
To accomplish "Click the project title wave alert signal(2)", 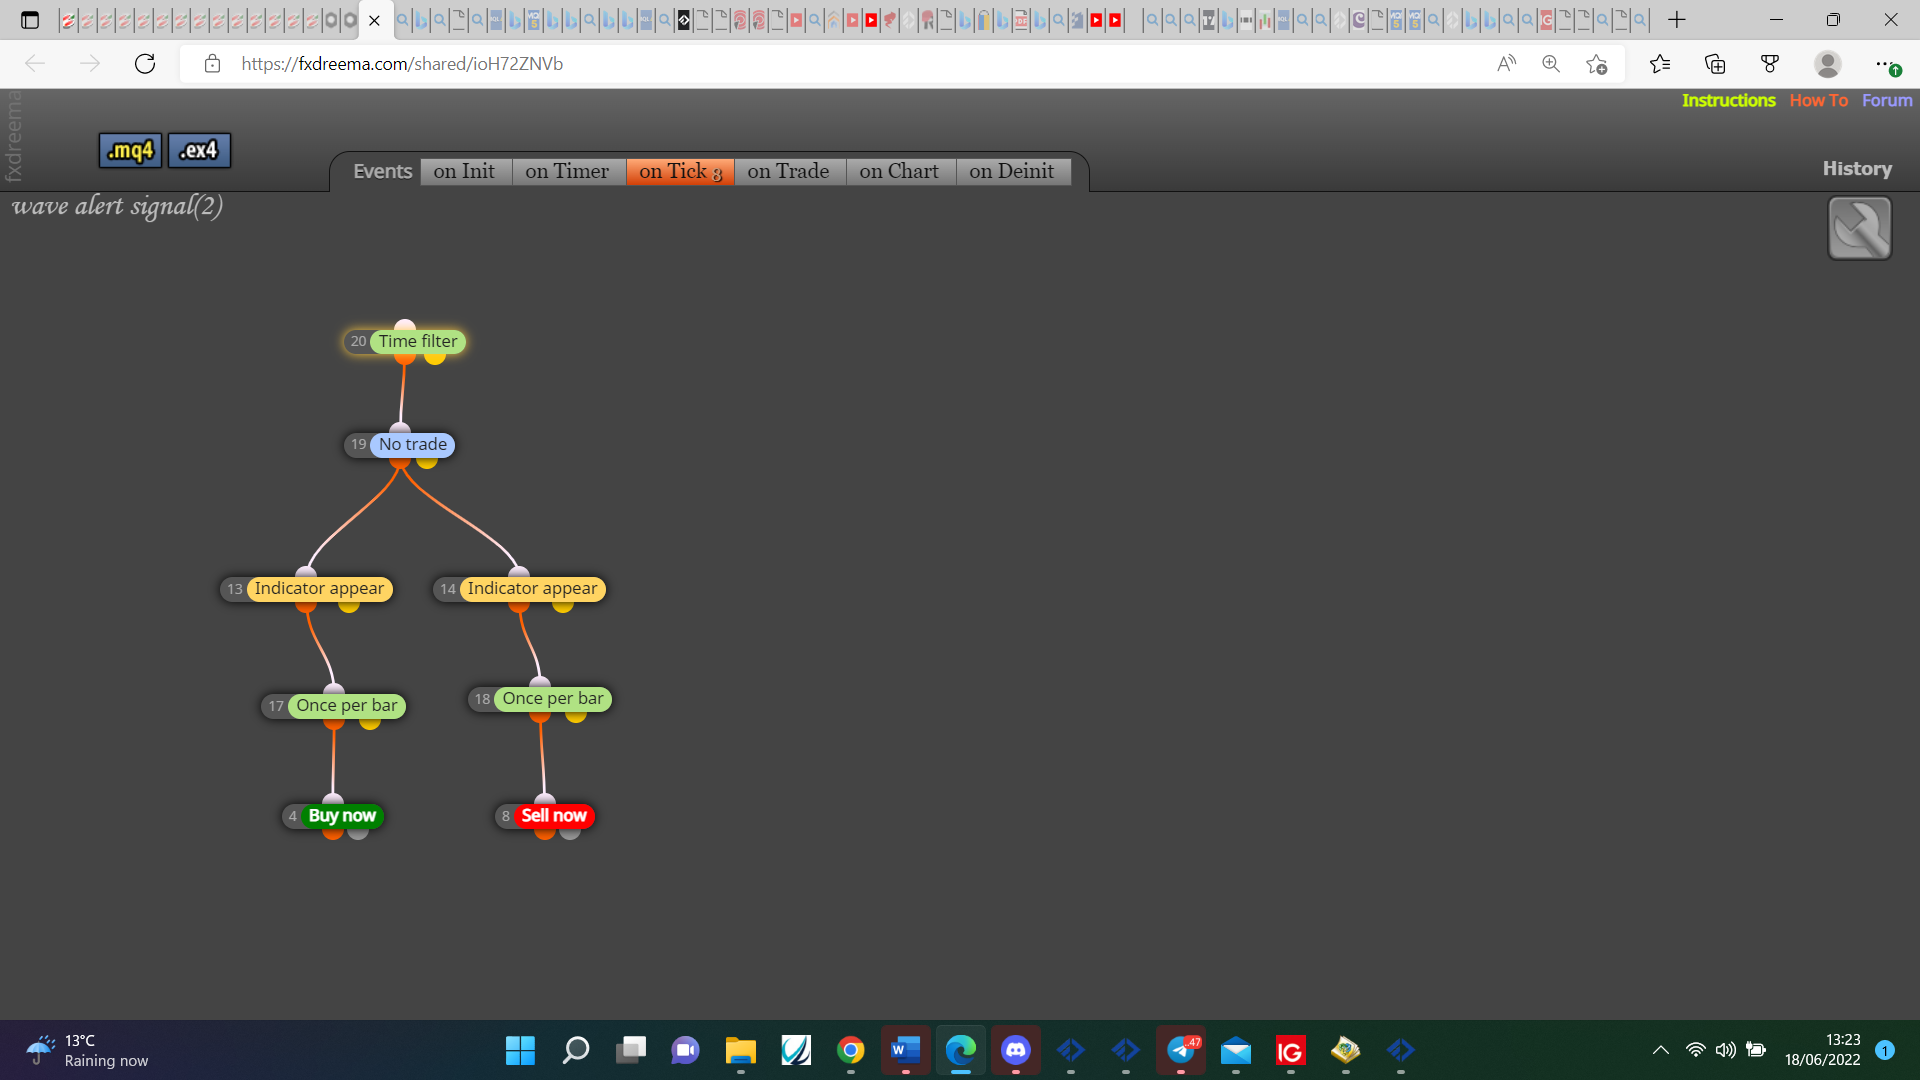I will [117, 206].
